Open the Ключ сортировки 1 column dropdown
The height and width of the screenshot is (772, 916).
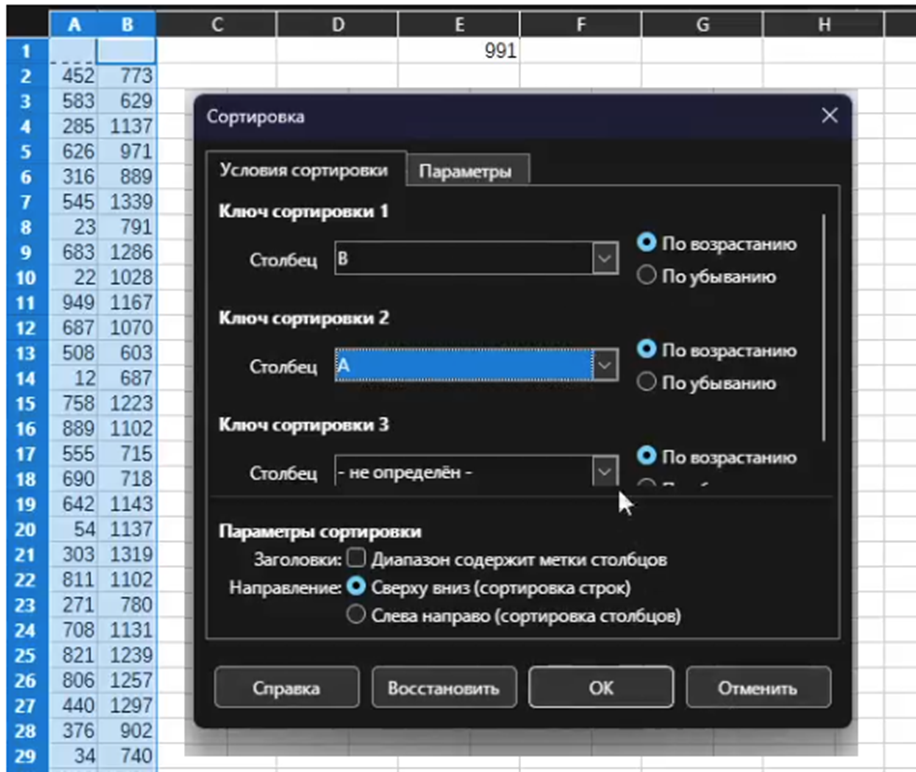click(x=605, y=260)
